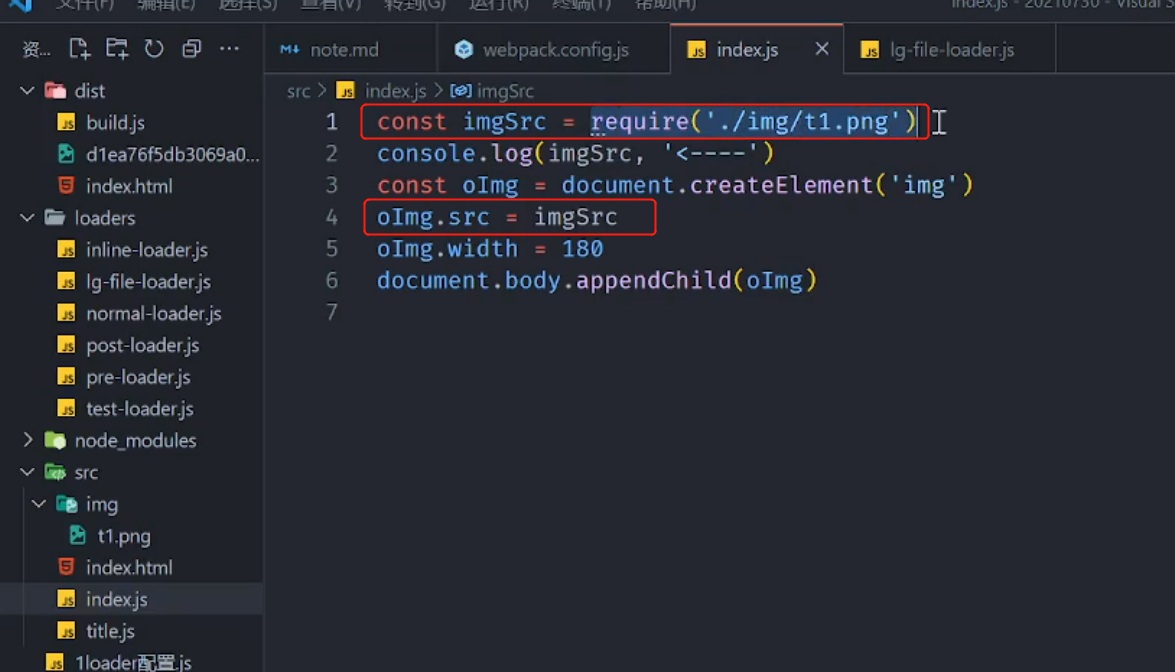Image resolution: width=1175 pixels, height=672 pixels.
Task: Close the index.js editor tab
Action: click(x=821, y=49)
